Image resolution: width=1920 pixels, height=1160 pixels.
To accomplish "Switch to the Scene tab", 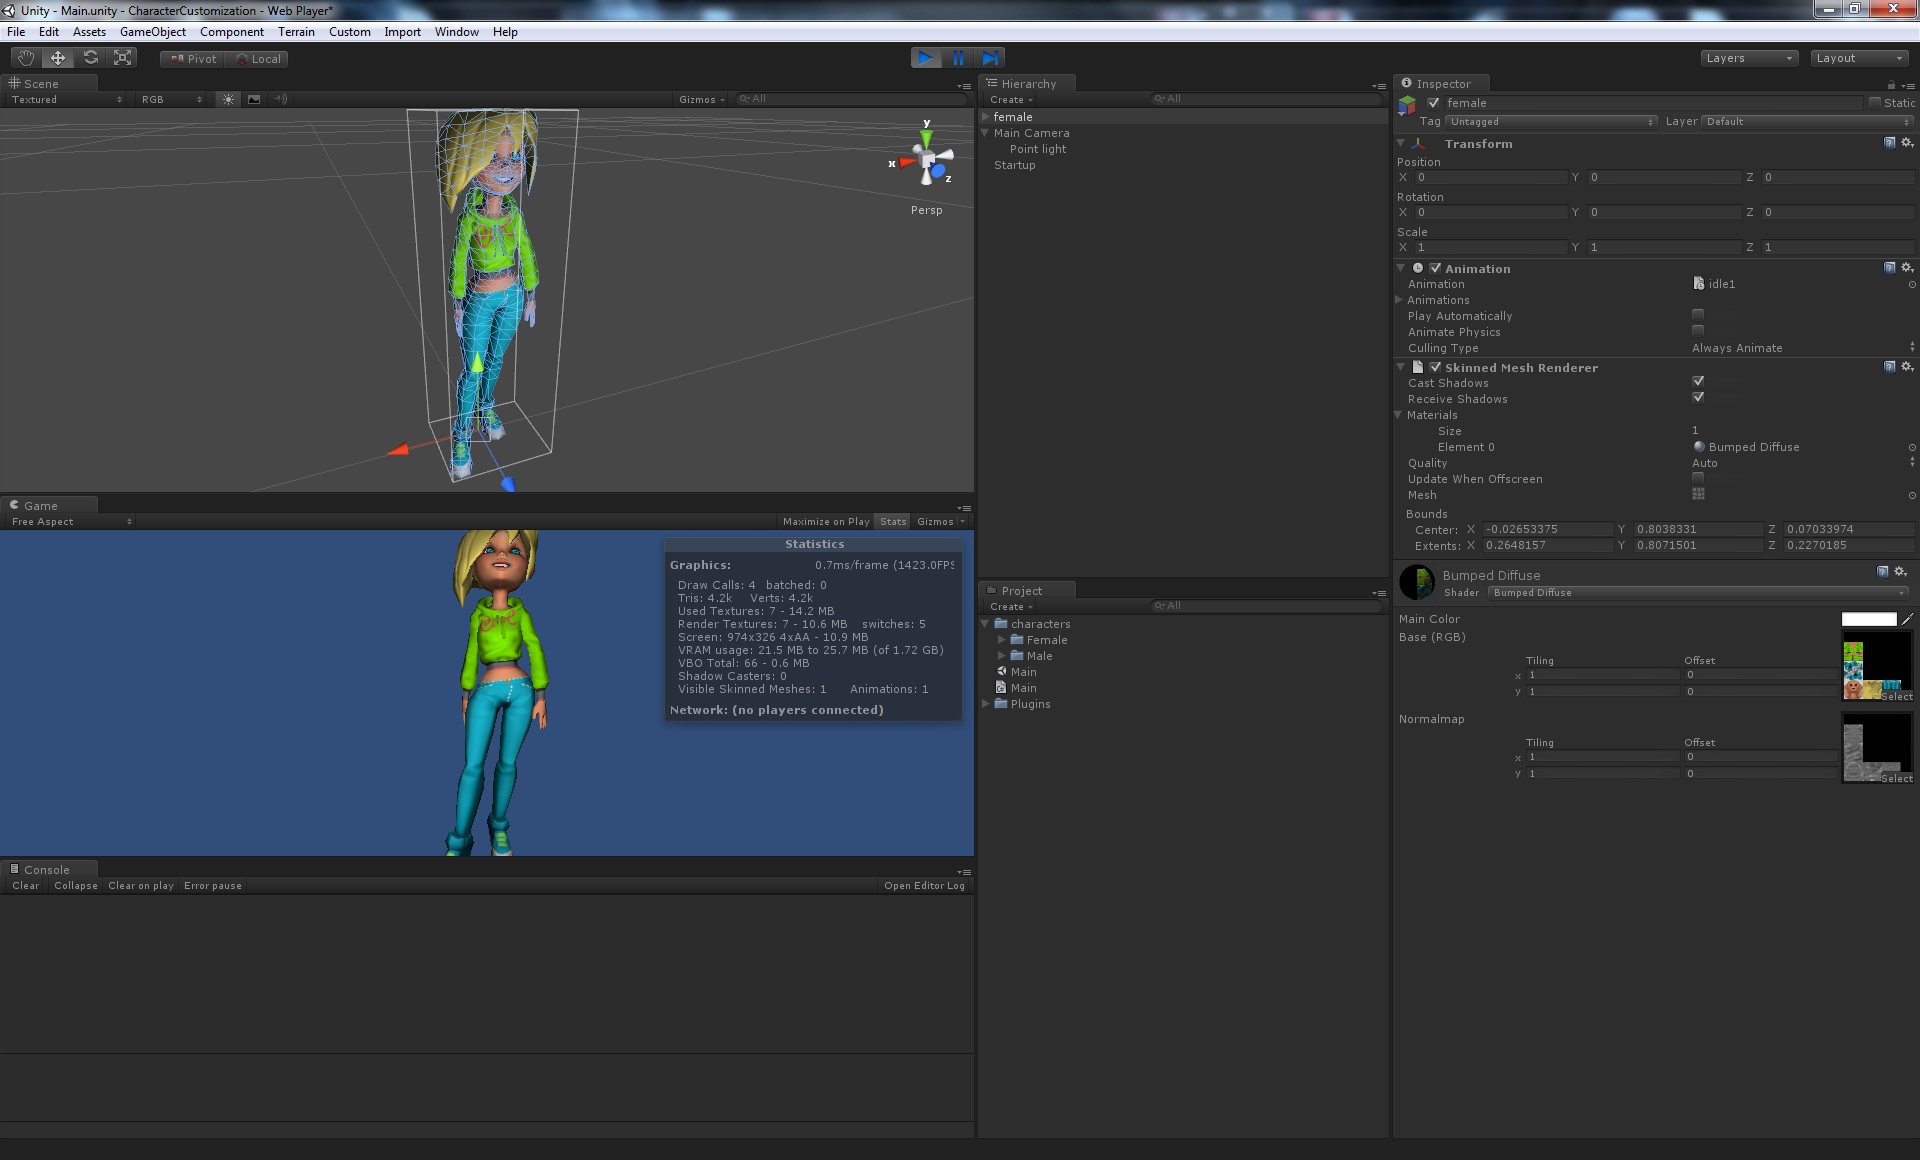I will (x=43, y=83).
